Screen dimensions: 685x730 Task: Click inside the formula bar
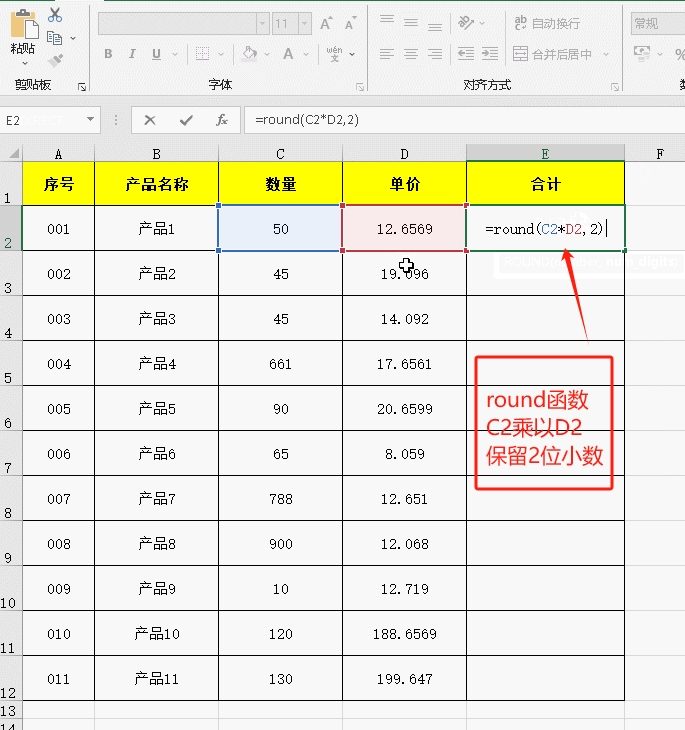465,120
